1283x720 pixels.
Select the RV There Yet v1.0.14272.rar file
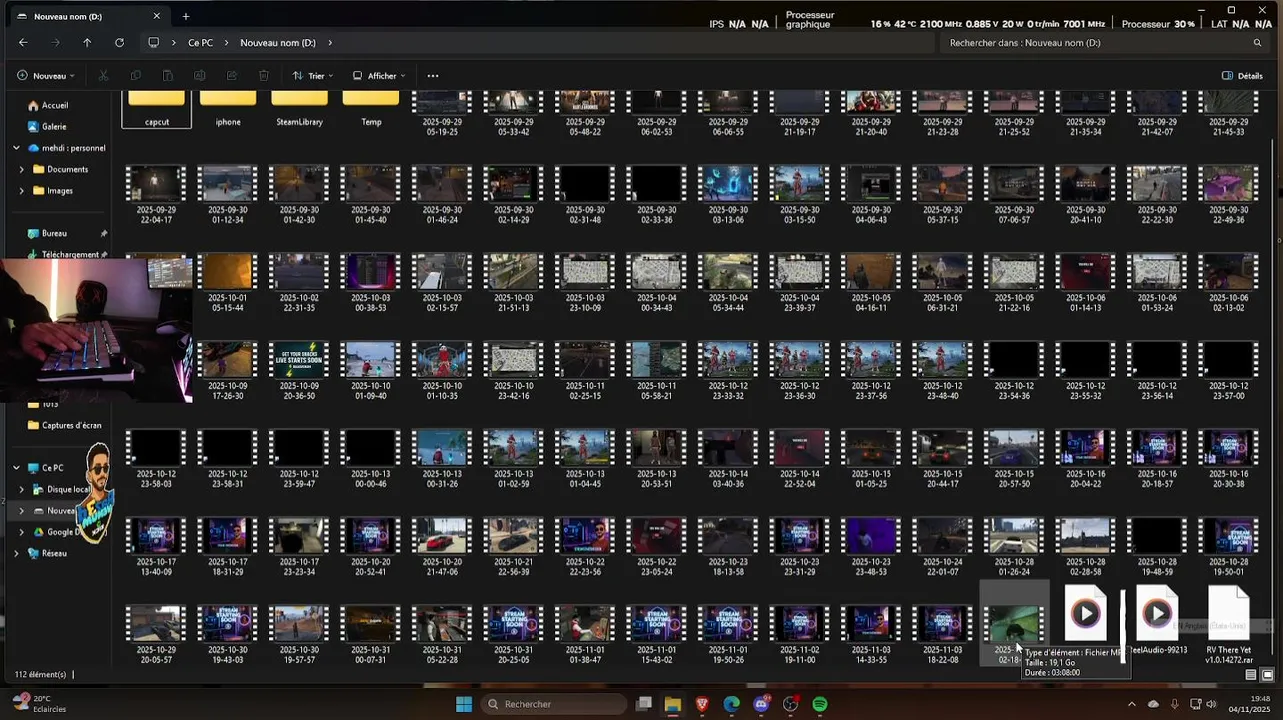[x=1228, y=625]
